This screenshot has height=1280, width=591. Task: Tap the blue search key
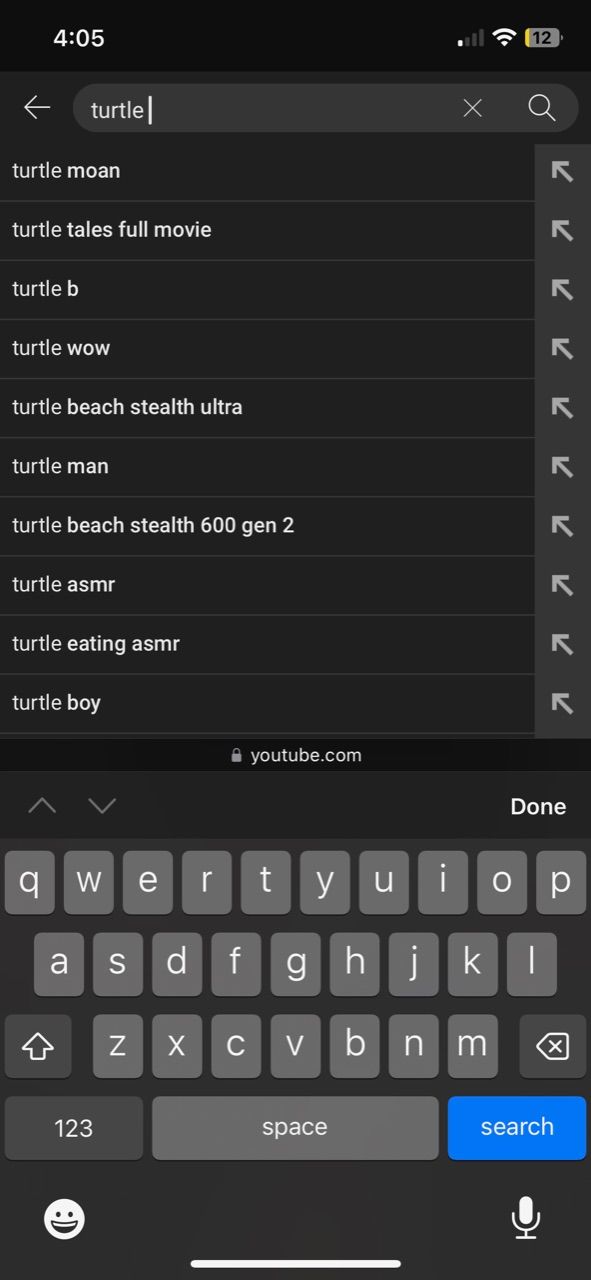tap(517, 1128)
